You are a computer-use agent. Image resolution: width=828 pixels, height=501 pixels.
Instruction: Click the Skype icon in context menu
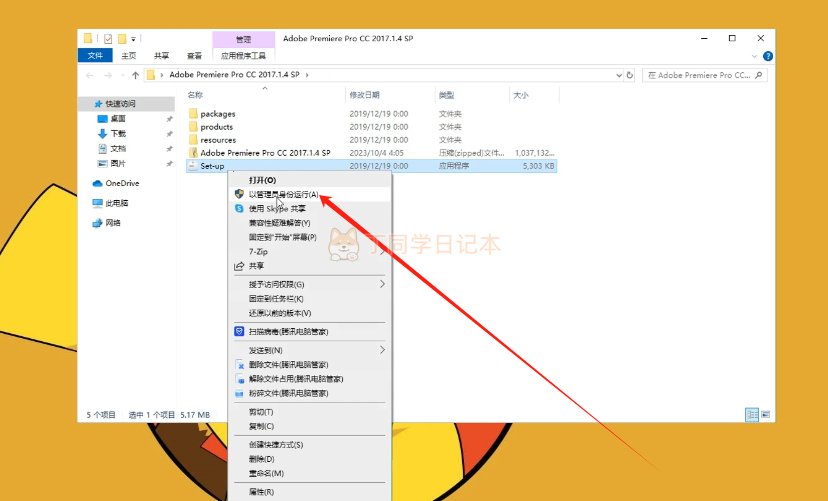tap(239, 208)
